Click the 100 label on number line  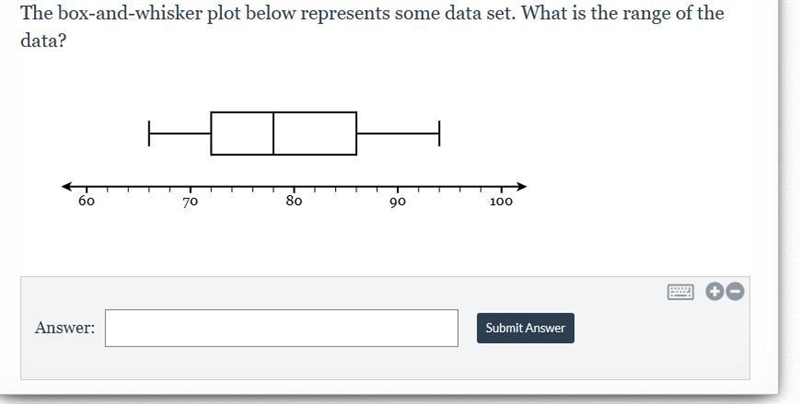point(501,201)
